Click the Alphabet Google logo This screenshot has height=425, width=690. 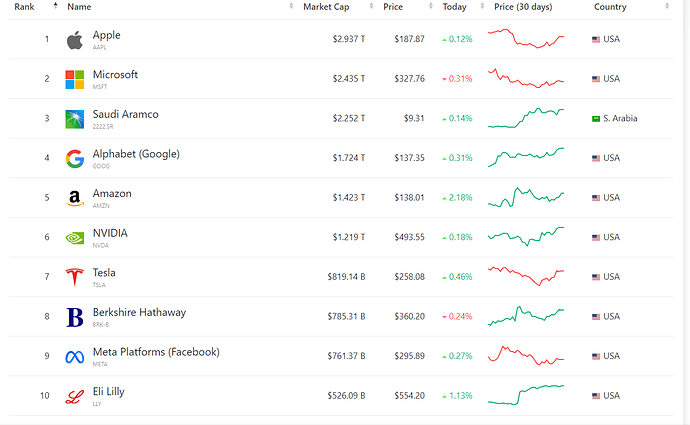pyautogui.click(x=75, y=158)
